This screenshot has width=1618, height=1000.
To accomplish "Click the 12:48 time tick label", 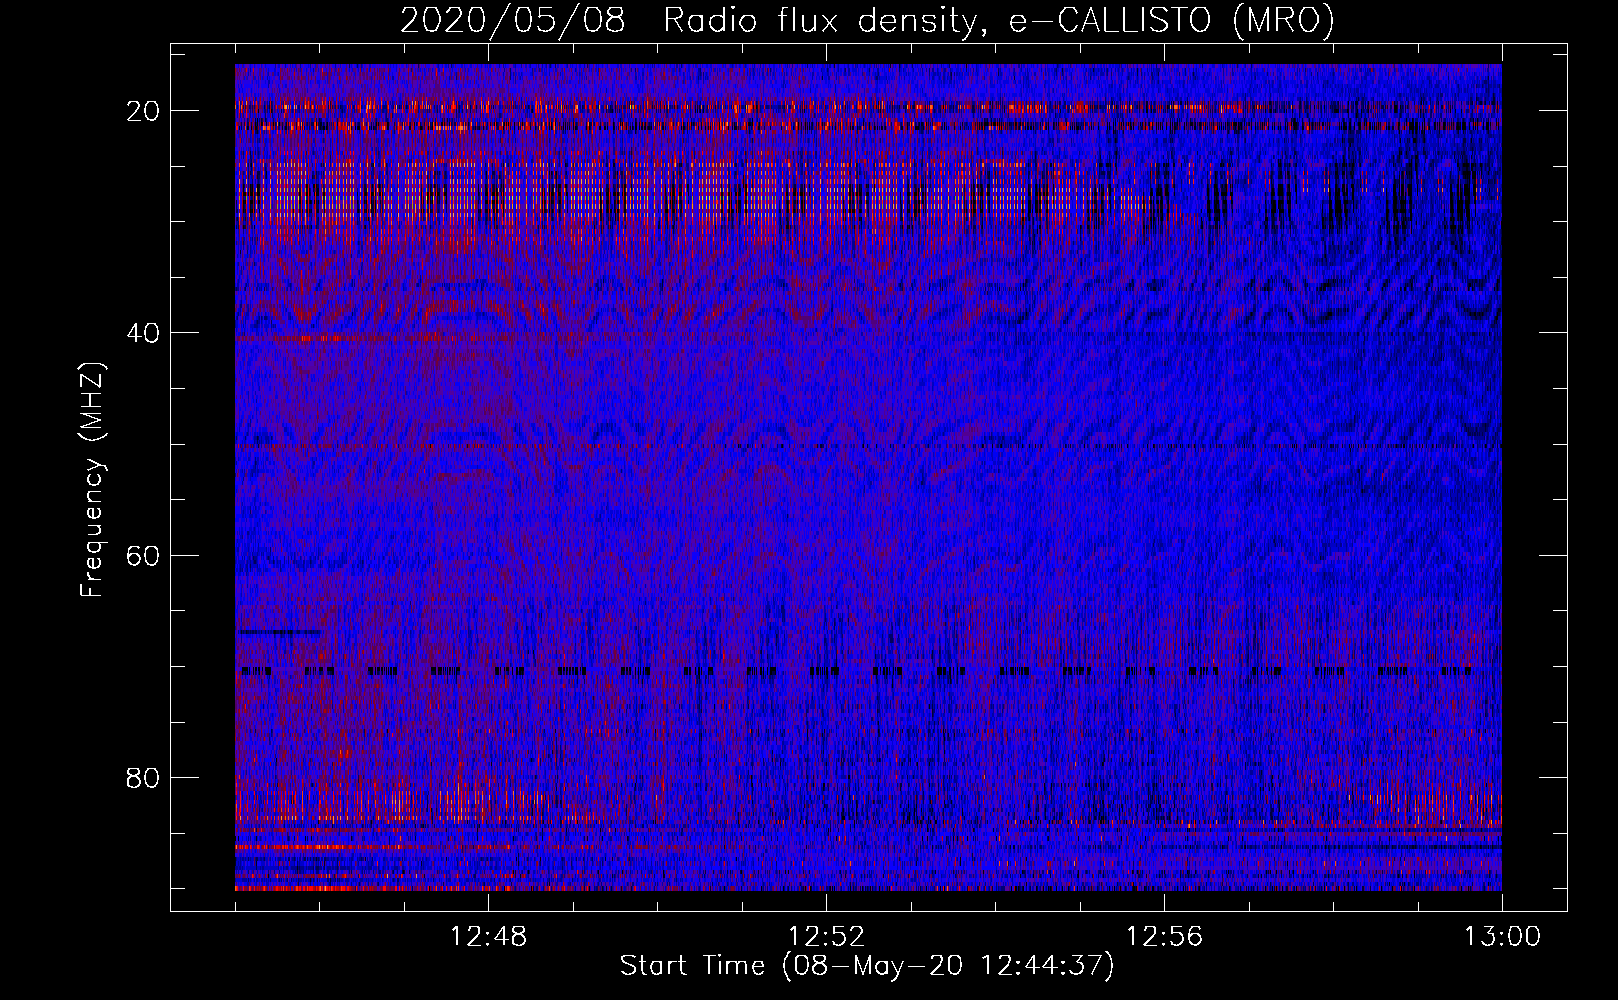I will click(489, 937).
